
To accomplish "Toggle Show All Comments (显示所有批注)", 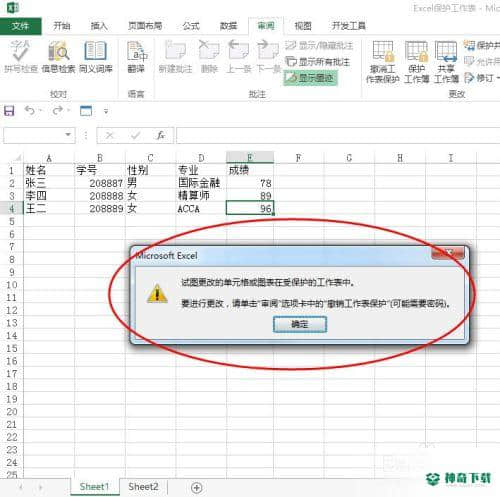I will [318, 62].
